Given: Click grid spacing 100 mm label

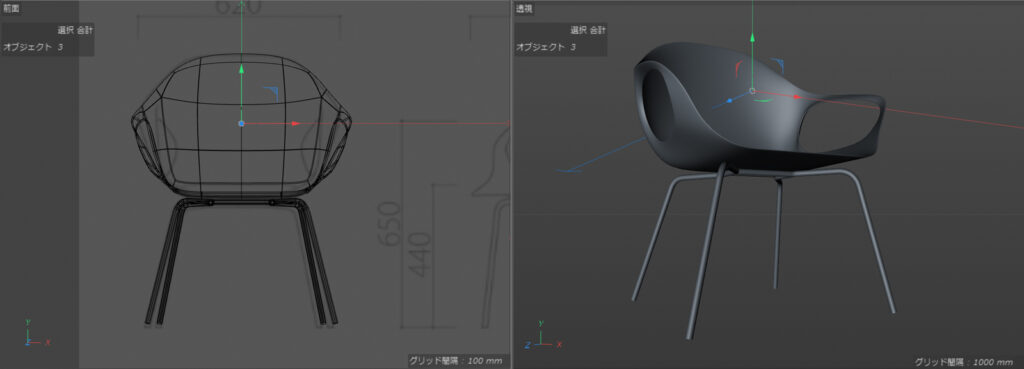Looking at the screenshot, I should (x=455, y=361).
